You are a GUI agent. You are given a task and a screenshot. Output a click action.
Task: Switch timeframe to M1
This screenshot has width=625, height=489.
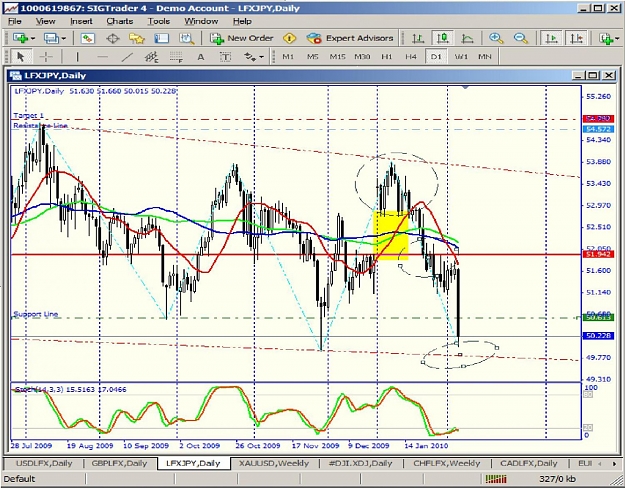pos(288,57)
